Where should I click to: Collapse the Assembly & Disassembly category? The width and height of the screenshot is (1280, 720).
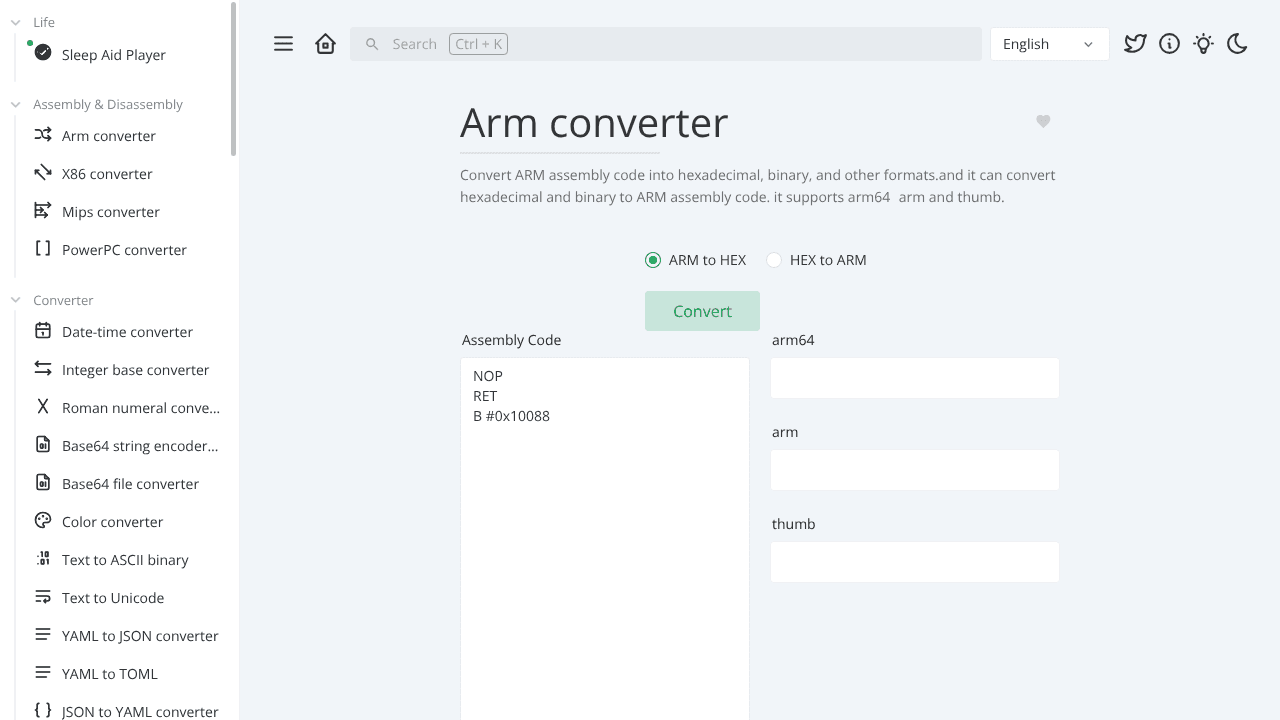[x=16, y=104]
